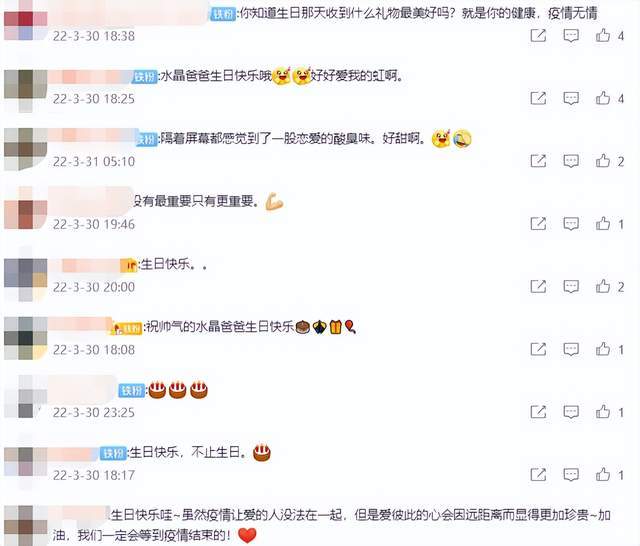Share the 22-3-30 23:25 comment

538,412
